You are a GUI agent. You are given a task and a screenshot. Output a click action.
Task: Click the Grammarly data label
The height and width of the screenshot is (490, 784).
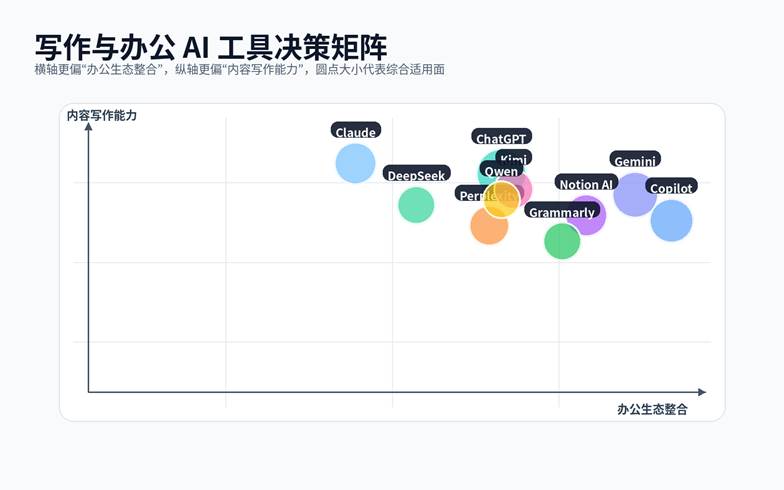coord(561,212)
